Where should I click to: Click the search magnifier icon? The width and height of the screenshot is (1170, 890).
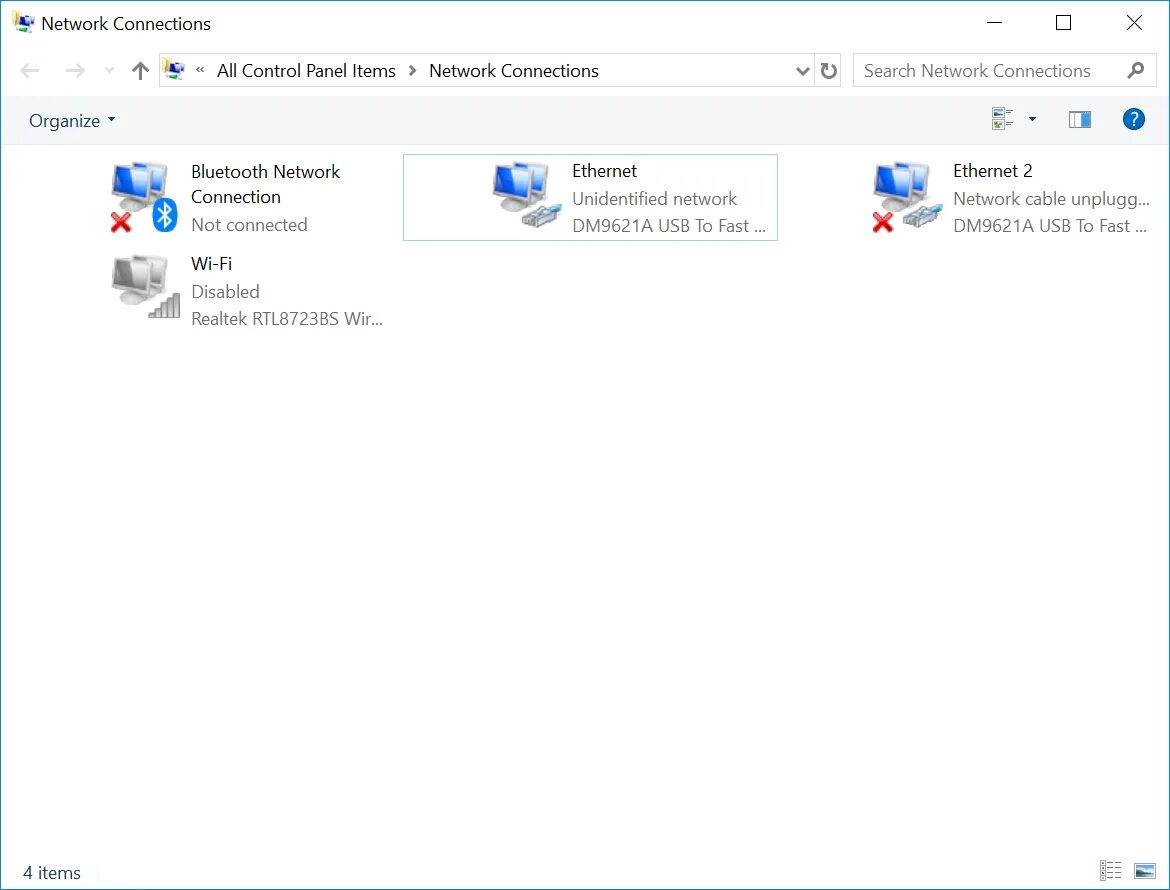click(x=1136, y=71)
